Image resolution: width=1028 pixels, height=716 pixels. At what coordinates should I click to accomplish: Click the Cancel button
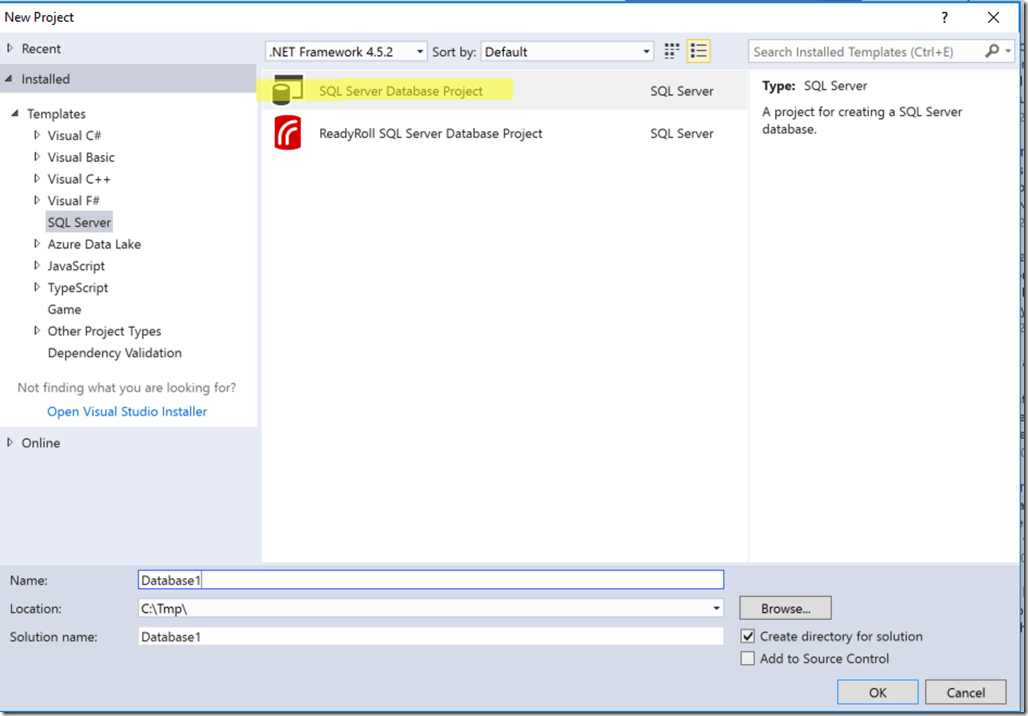point(965,692)
